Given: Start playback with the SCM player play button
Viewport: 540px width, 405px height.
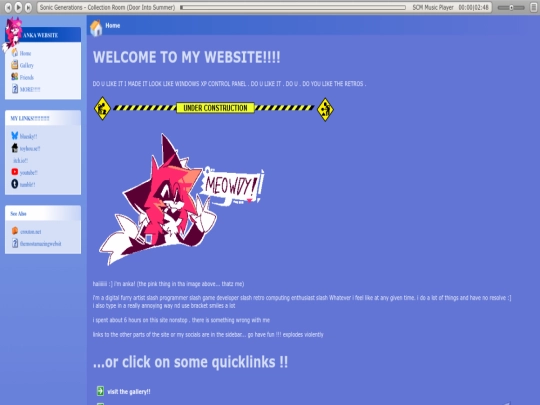Looking at the screenshot, I should [x=19, y=7].
